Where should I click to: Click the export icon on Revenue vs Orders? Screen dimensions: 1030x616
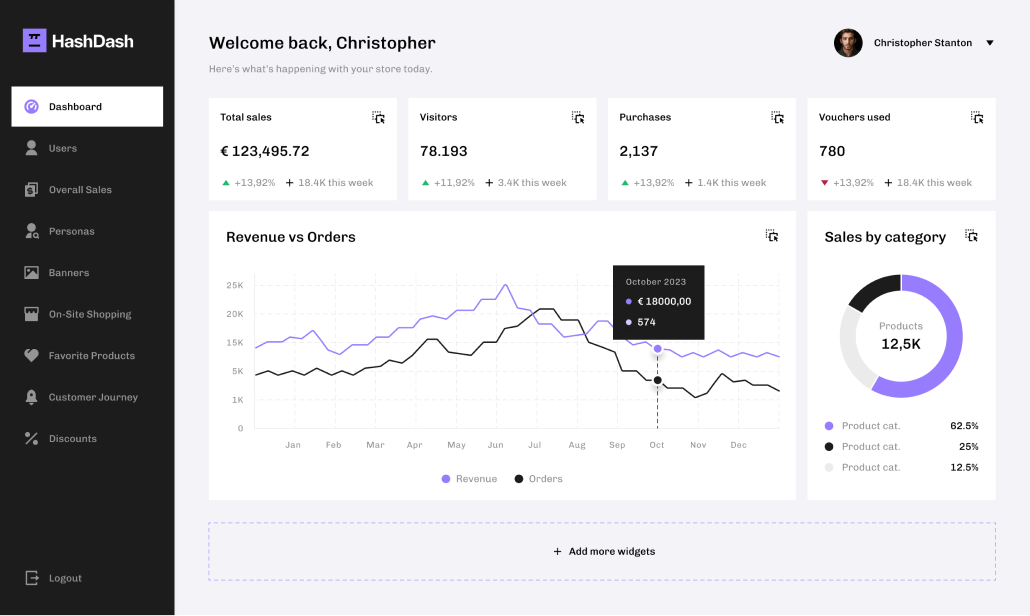point(771,235)
